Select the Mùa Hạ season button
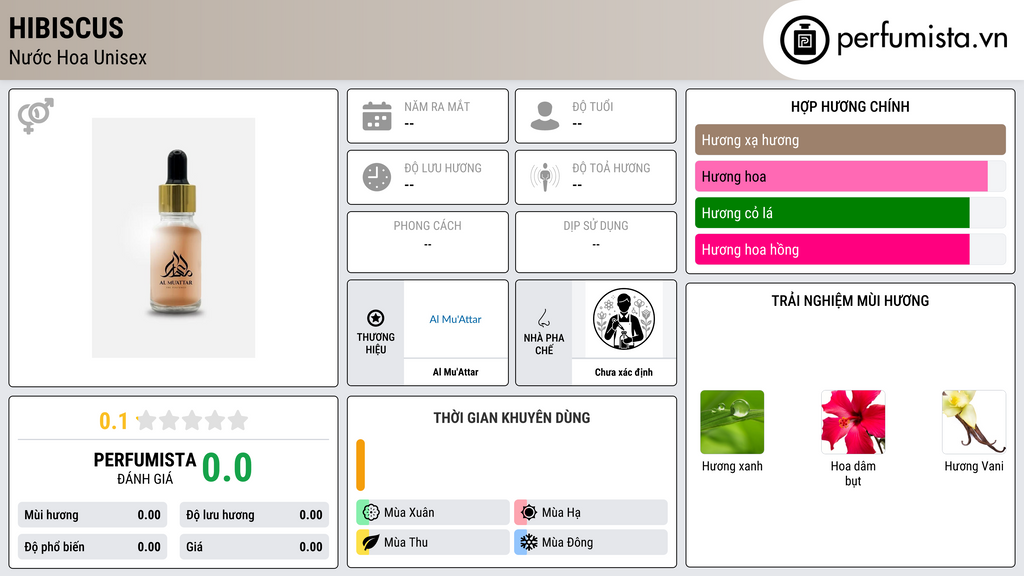Screen dimensions: 1024x576 [591, 512]
